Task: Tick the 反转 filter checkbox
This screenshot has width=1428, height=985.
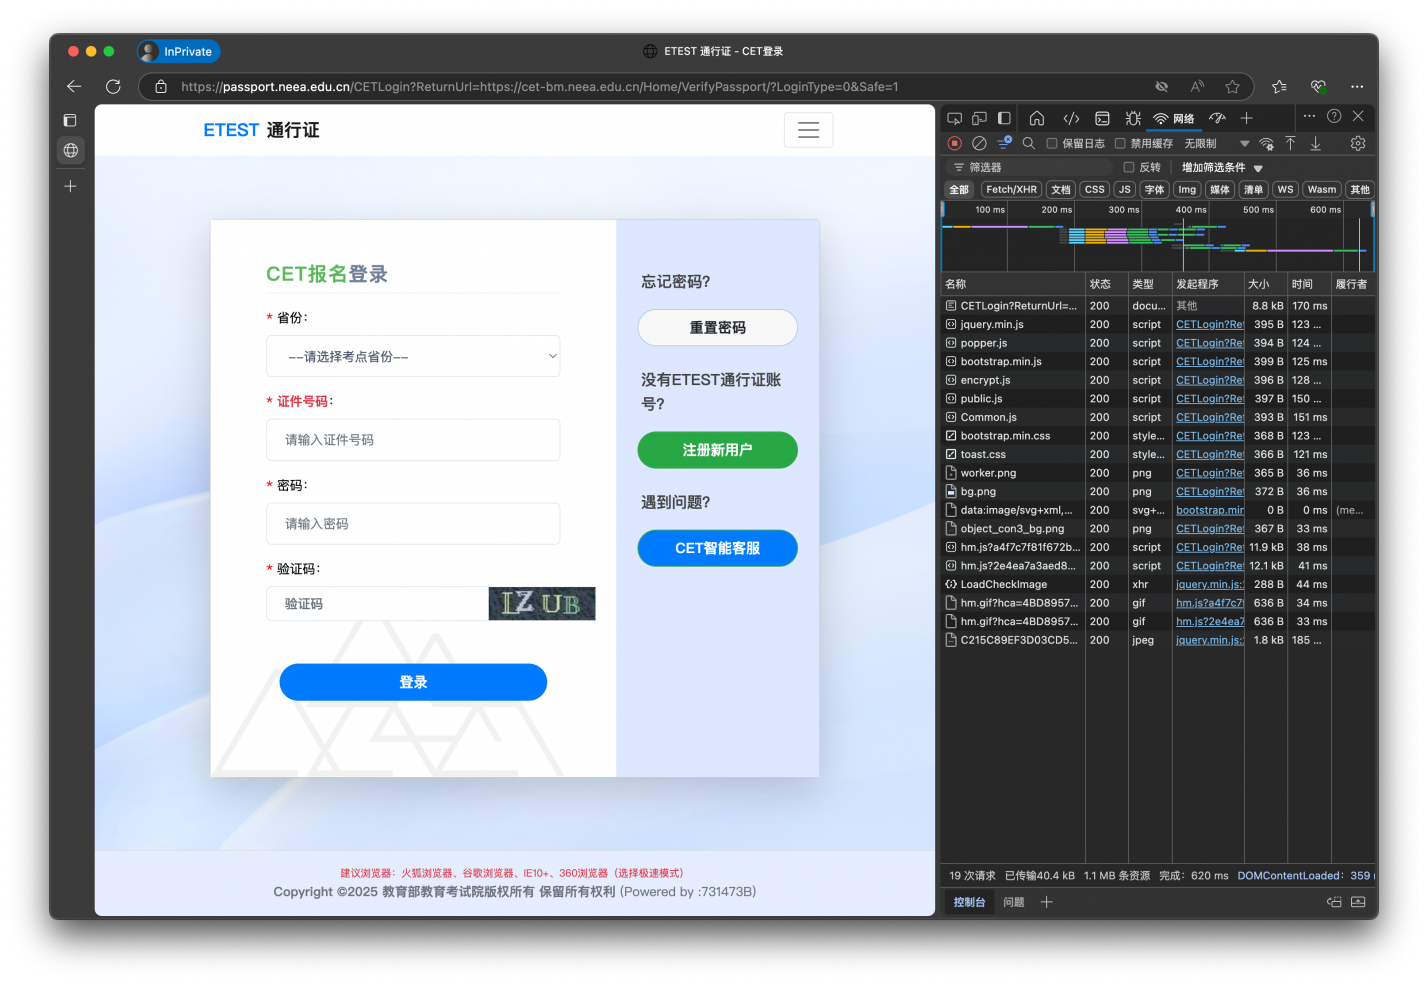Action: point(1129,168)
